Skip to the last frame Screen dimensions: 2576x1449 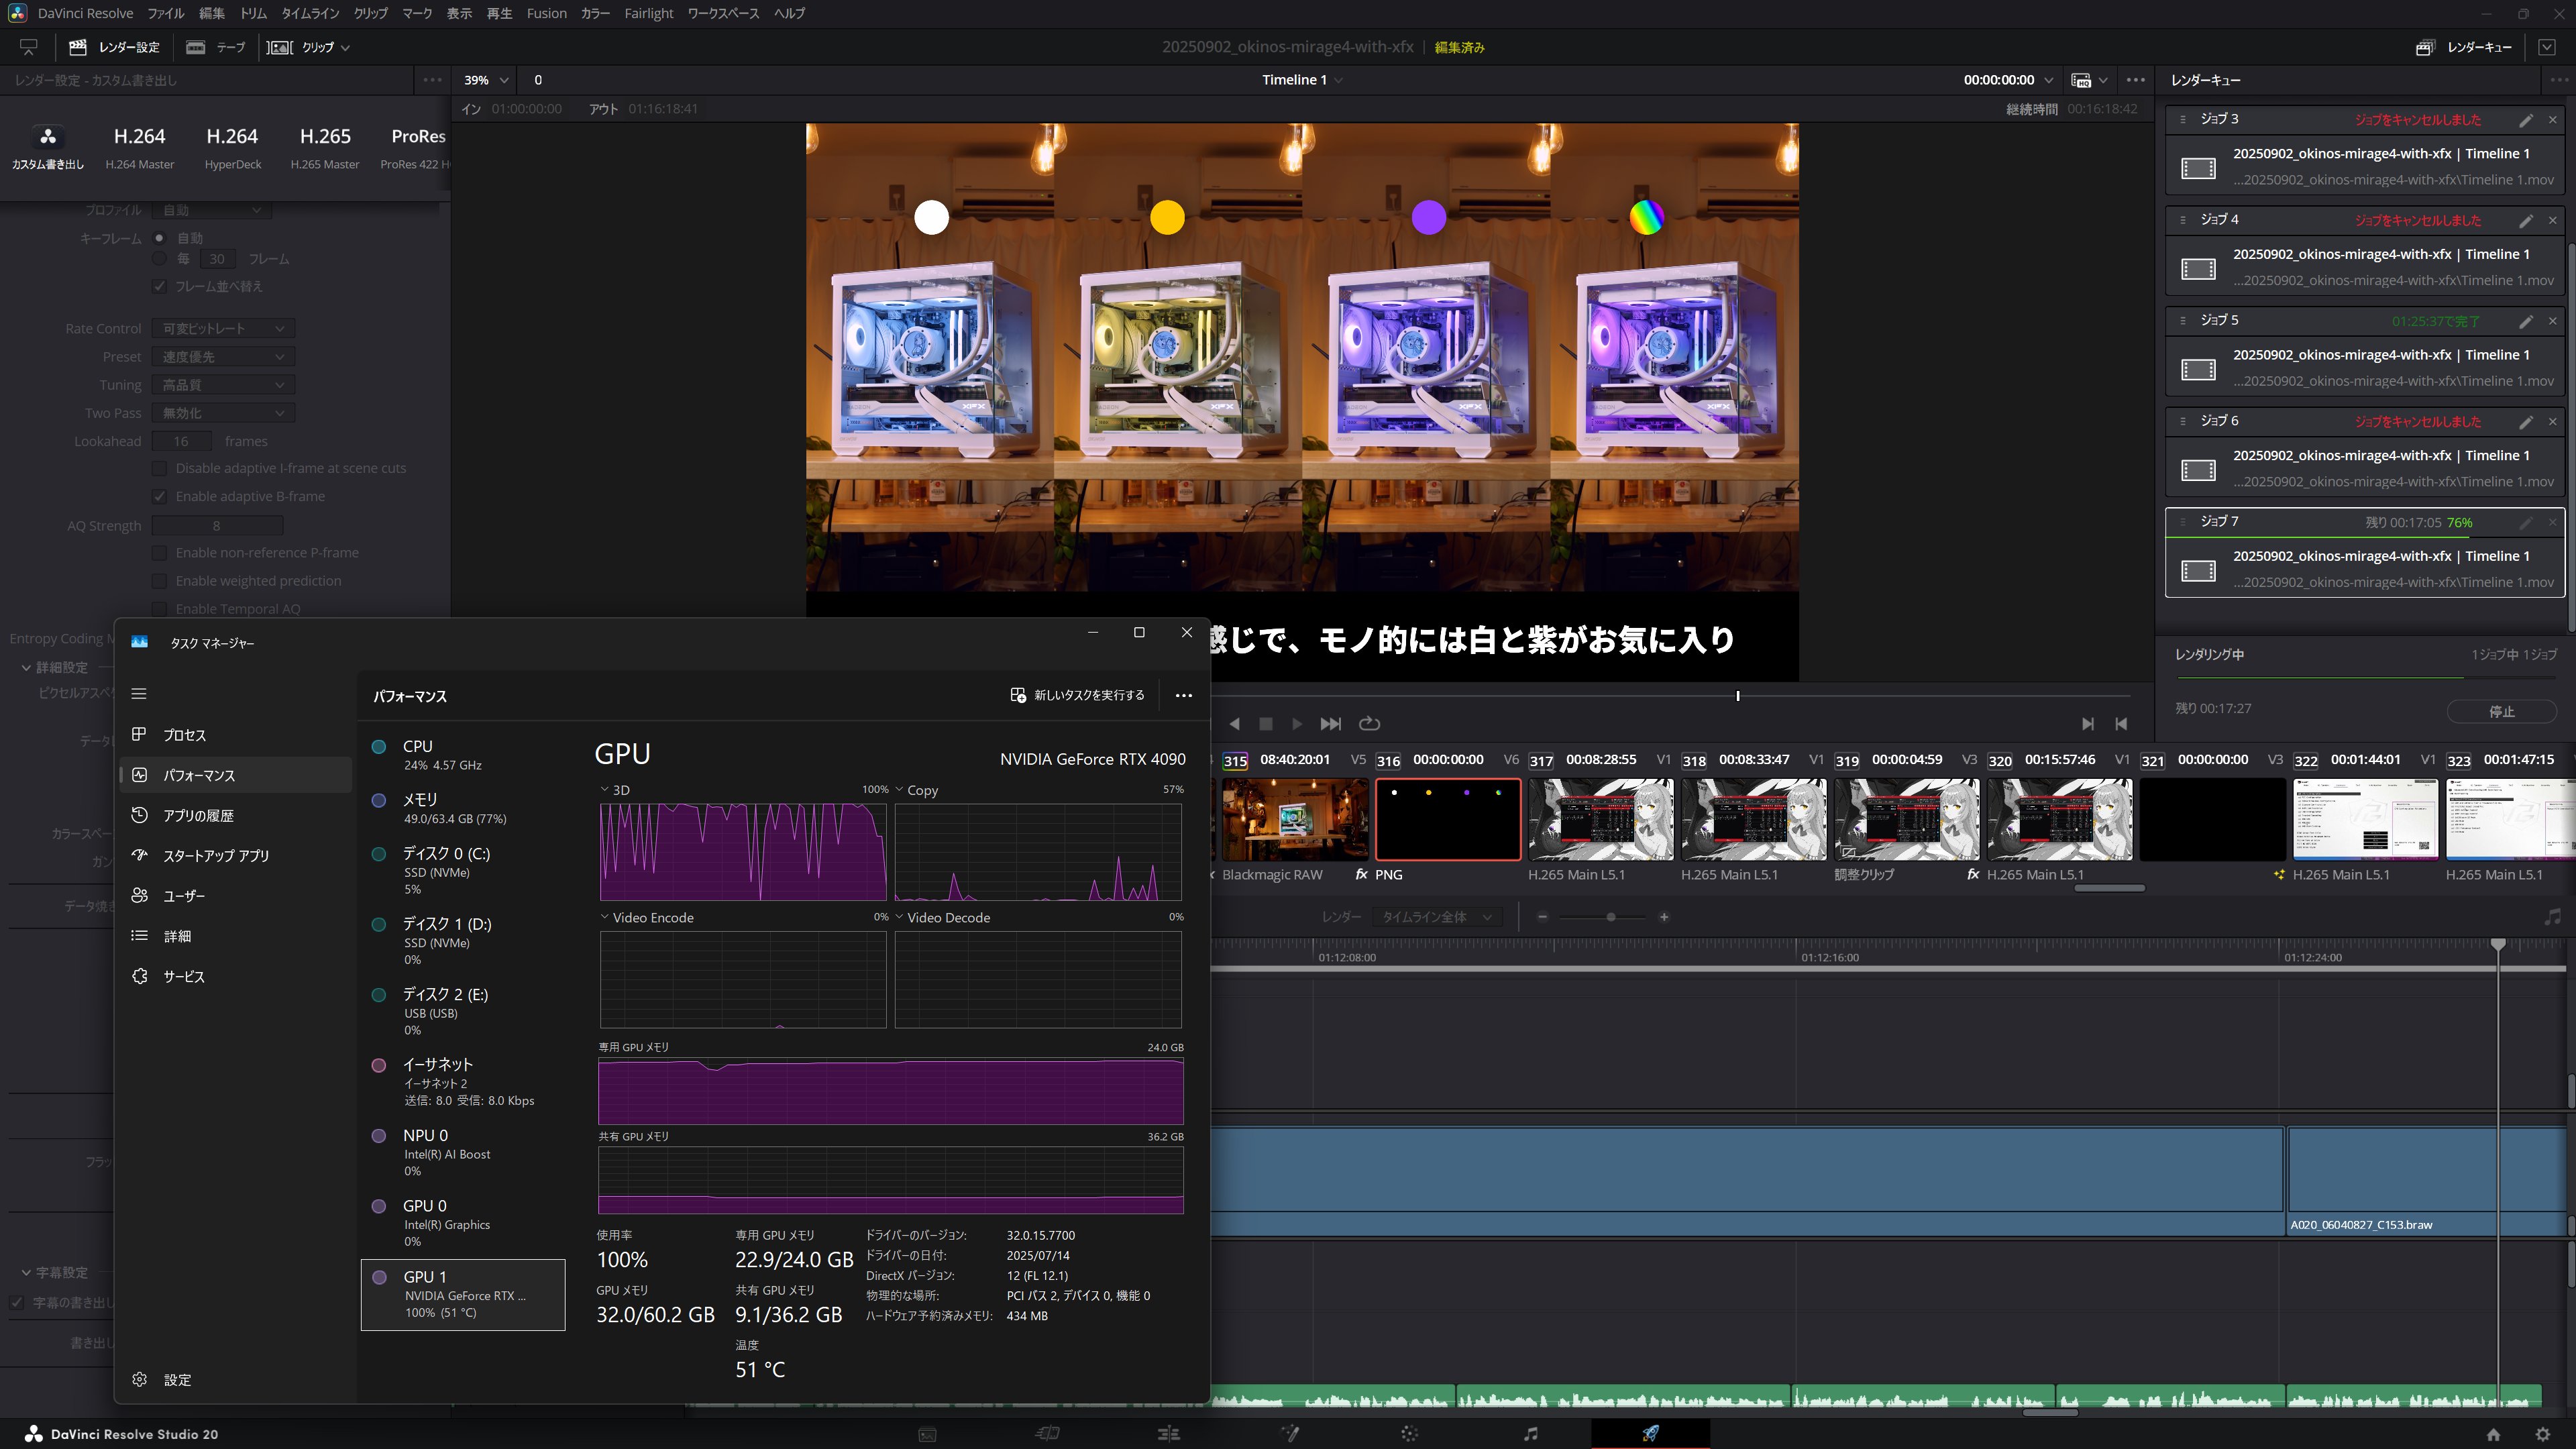point(1330,723)
